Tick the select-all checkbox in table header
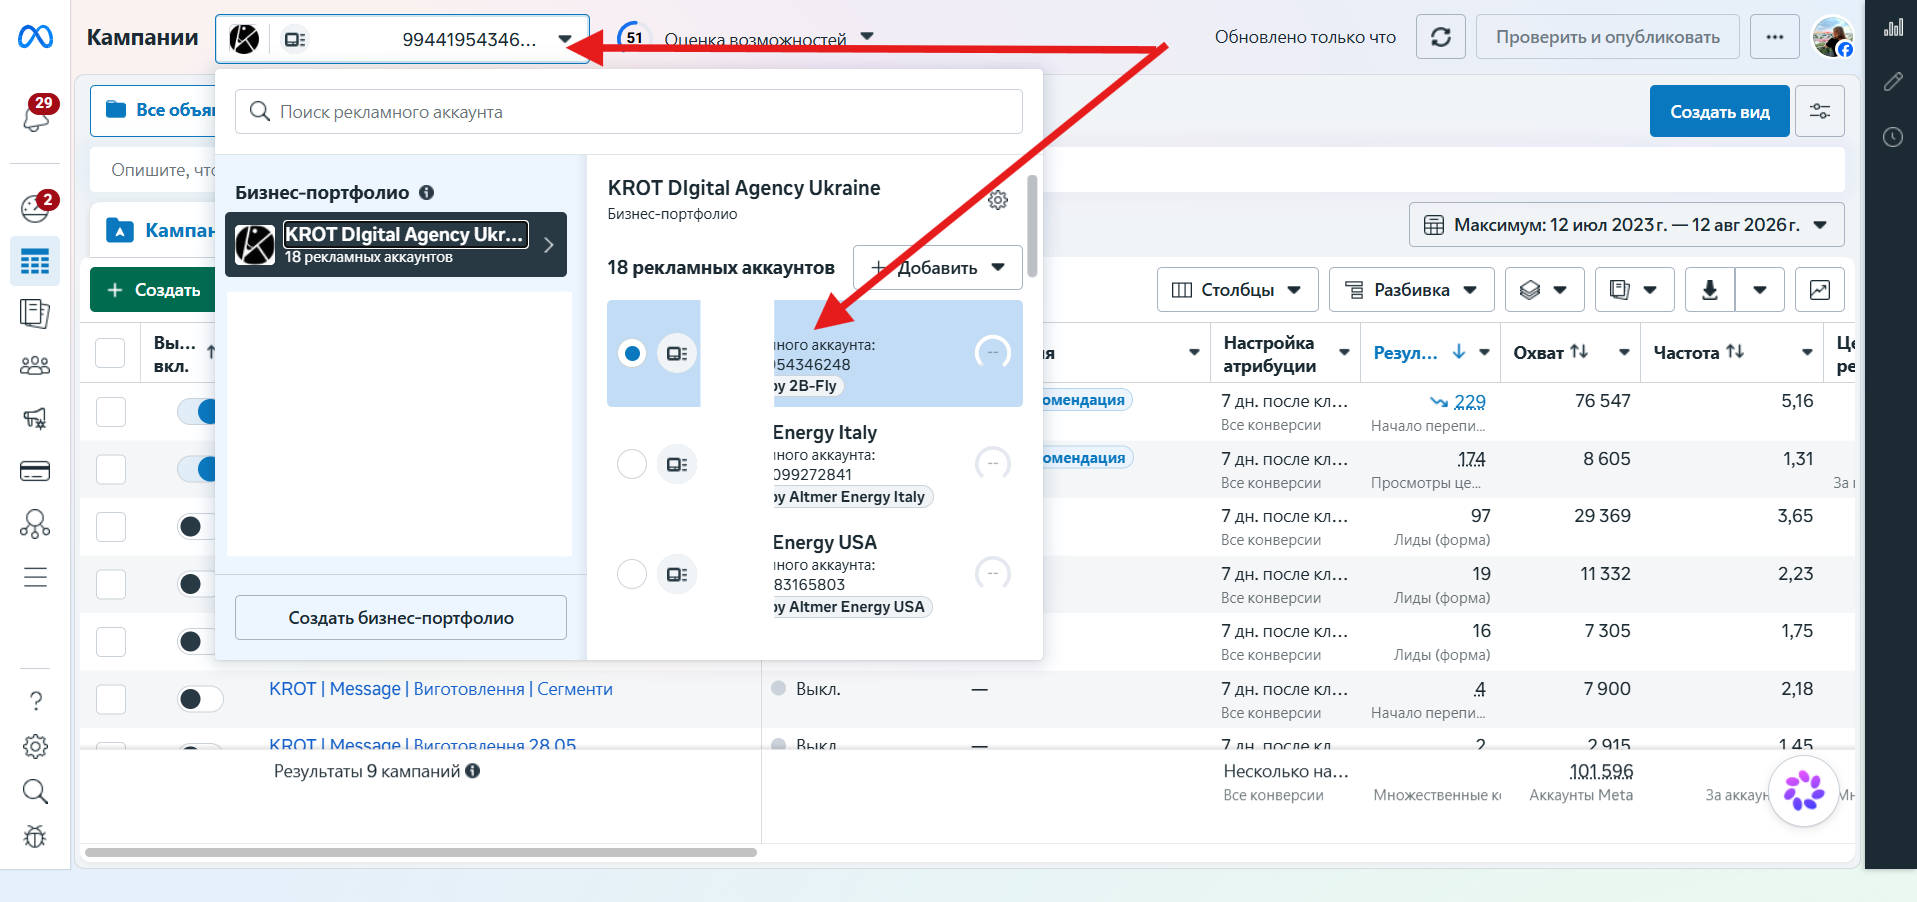 pos(110,353)
